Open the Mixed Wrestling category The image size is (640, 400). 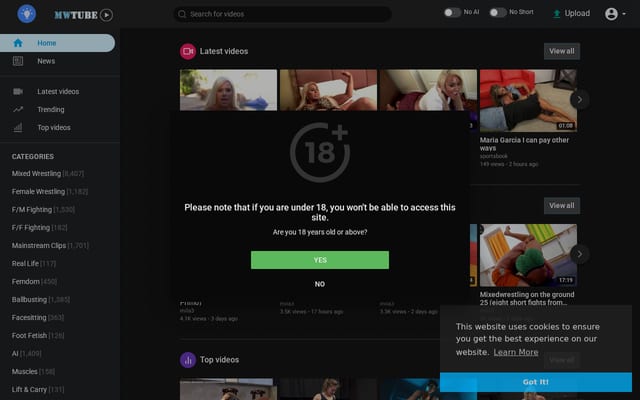pos(48,173)
